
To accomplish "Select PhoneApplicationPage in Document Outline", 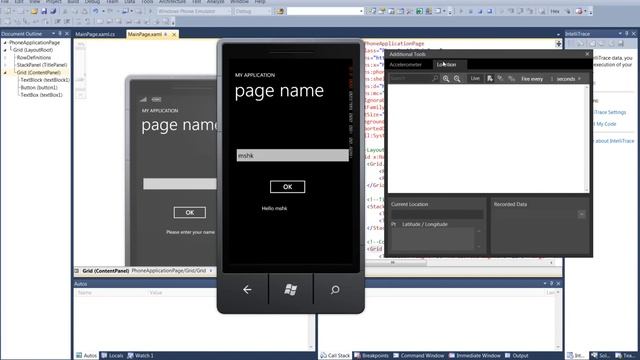I will 34,42.
